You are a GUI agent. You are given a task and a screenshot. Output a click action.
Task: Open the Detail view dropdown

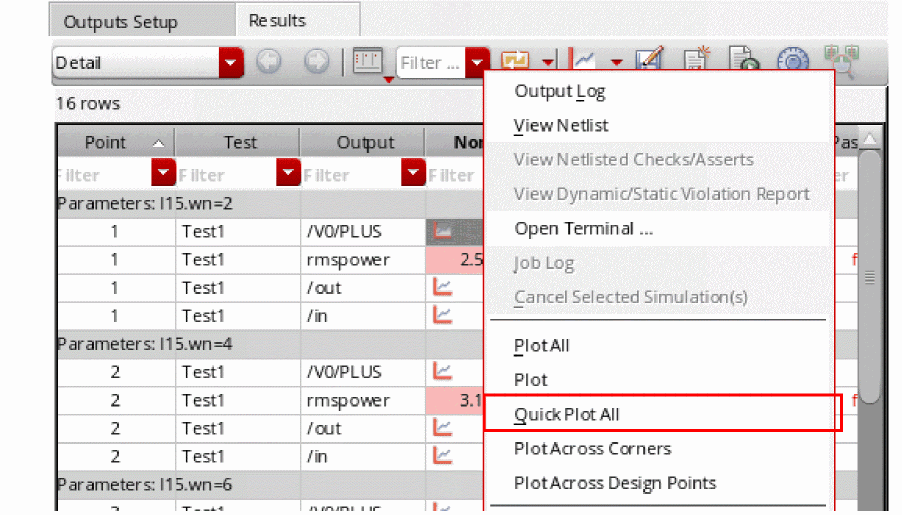tap(231, 62)
